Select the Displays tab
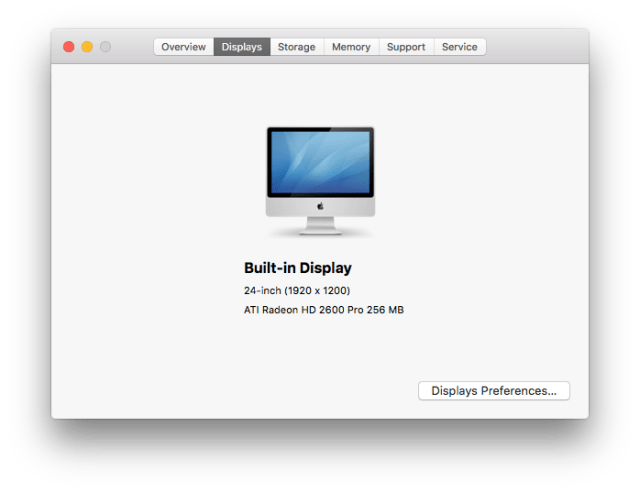The width and height of the screenshot is (640, 492). 242,47
